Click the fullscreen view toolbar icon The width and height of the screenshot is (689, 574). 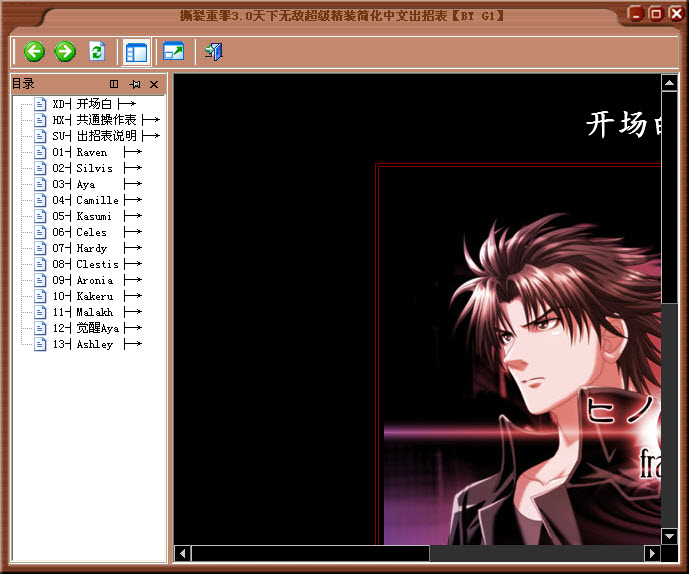click(x=174, y=51)
